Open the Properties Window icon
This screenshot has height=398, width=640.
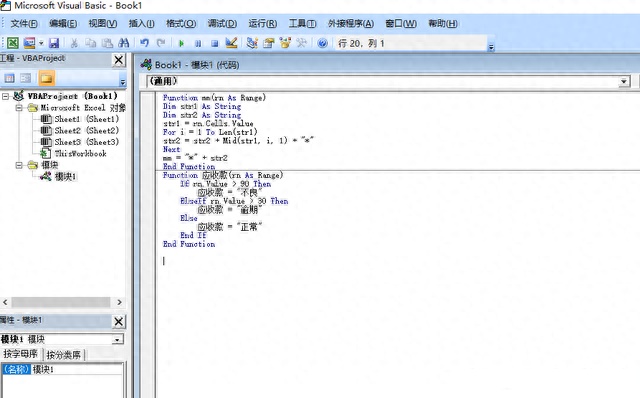click(x=269, y=43)
